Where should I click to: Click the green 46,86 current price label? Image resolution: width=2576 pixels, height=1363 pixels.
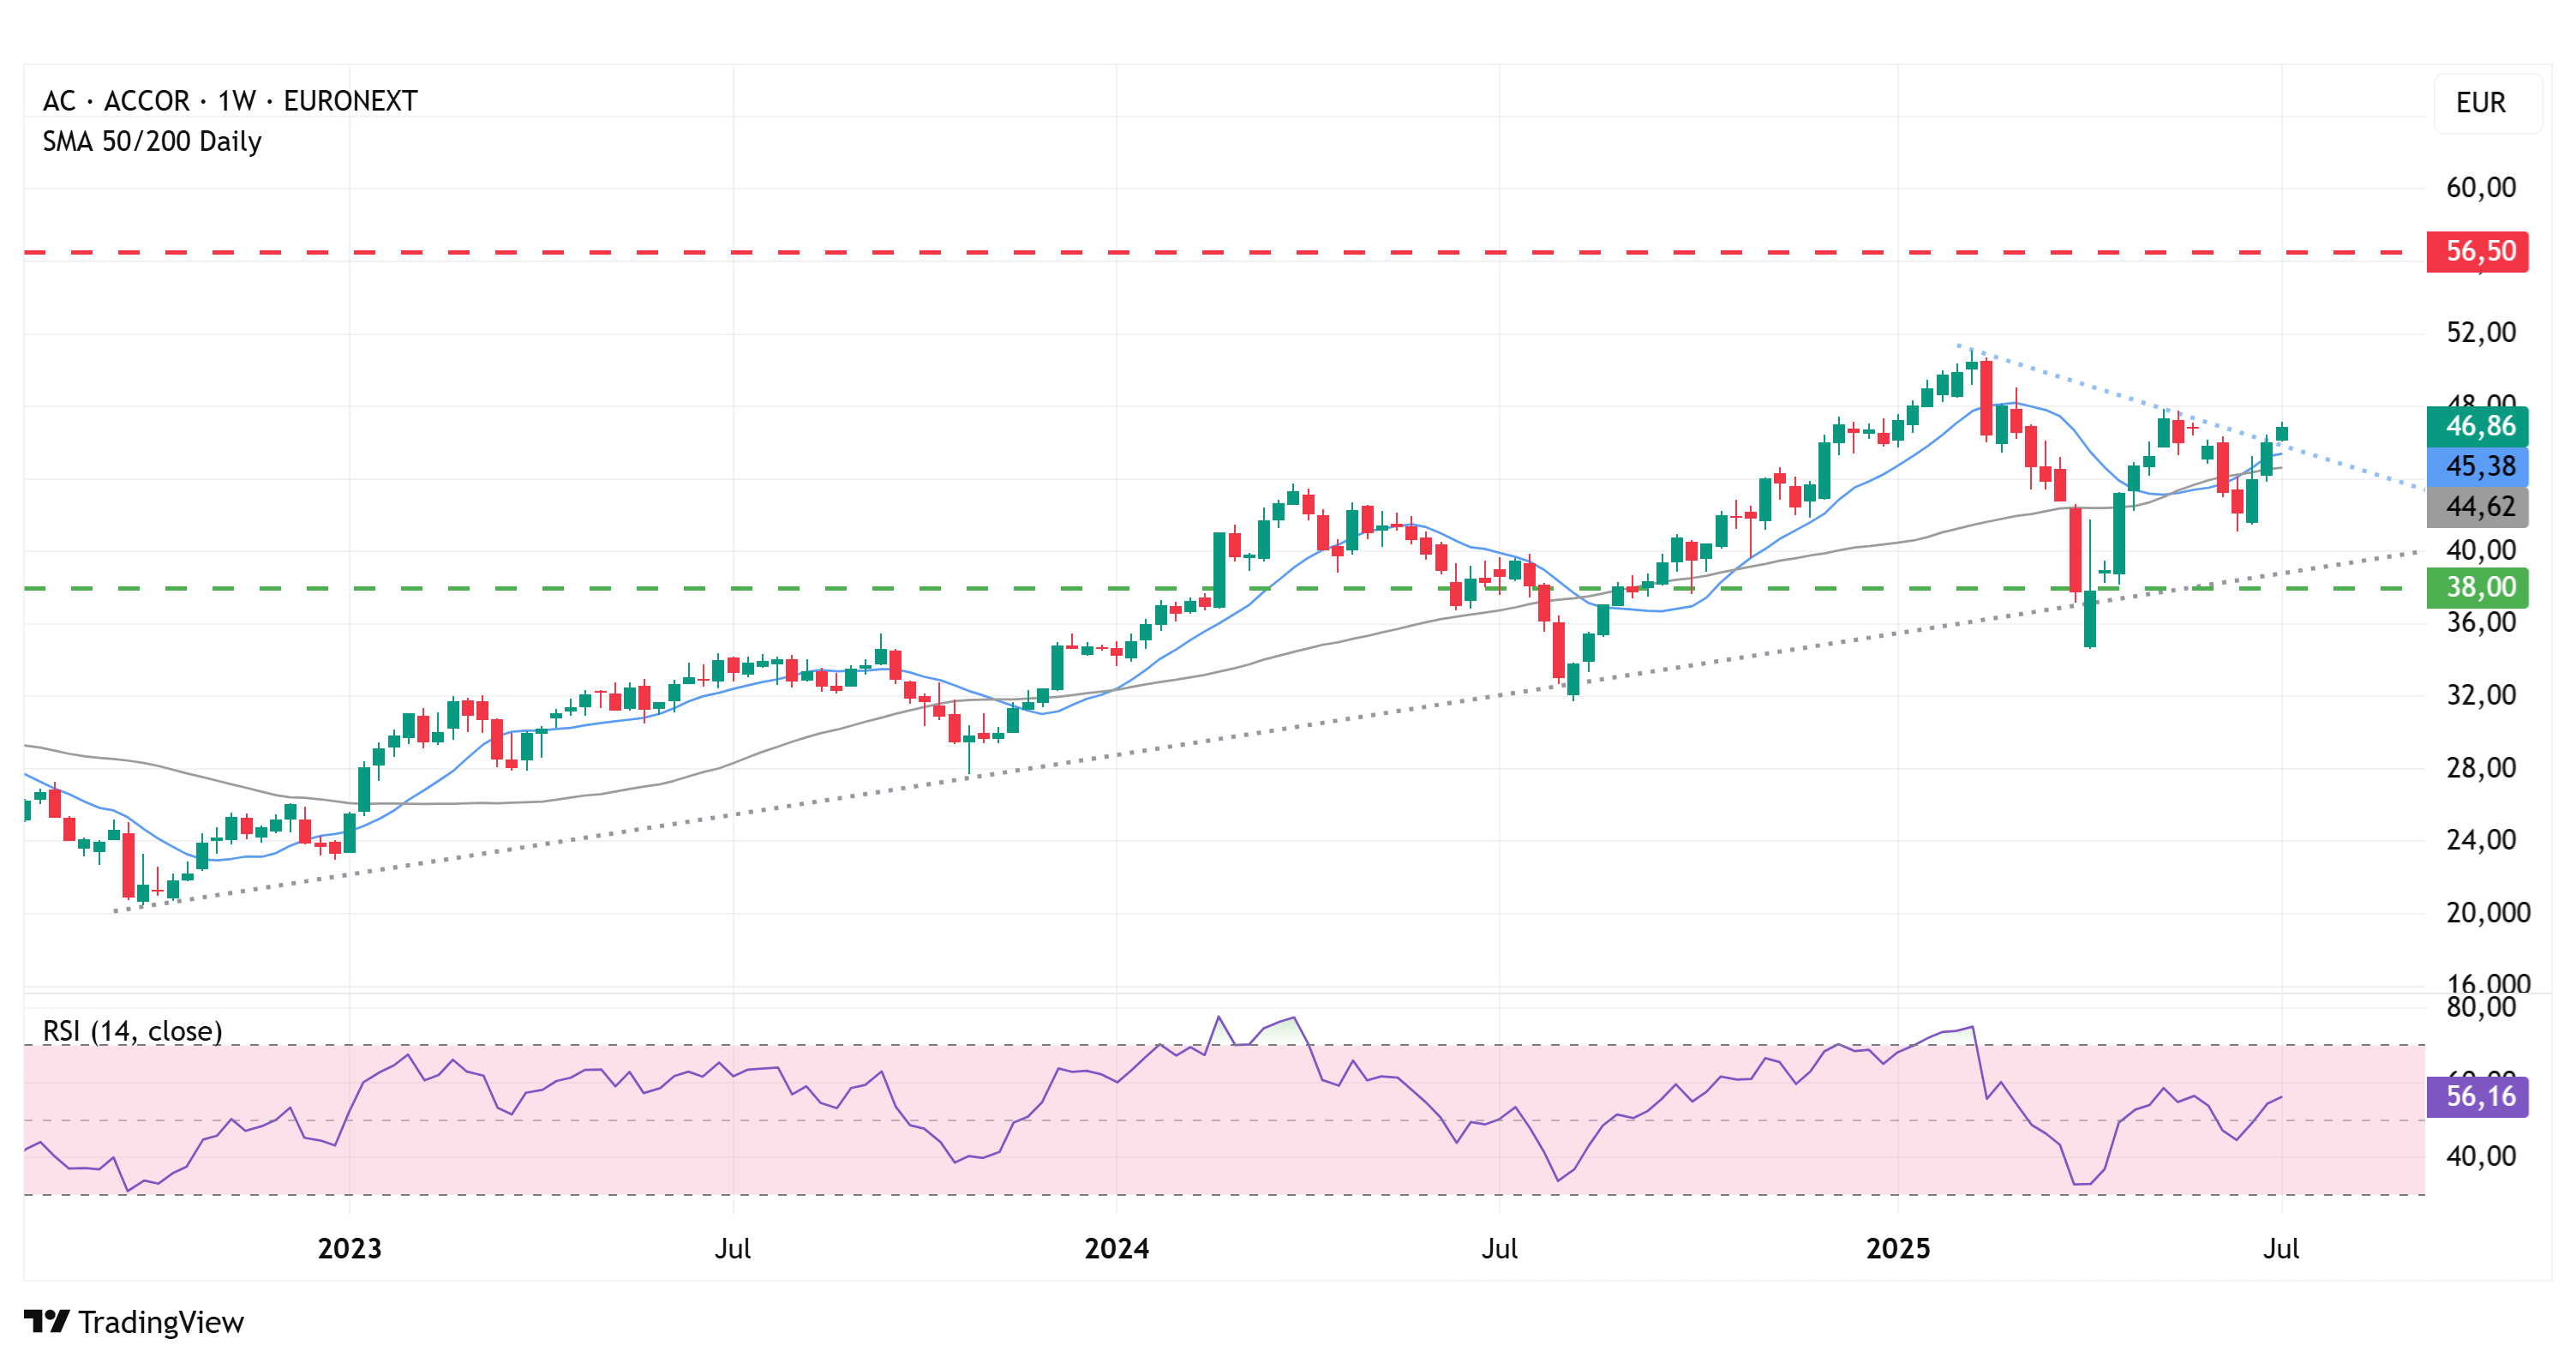[2478, 426]
